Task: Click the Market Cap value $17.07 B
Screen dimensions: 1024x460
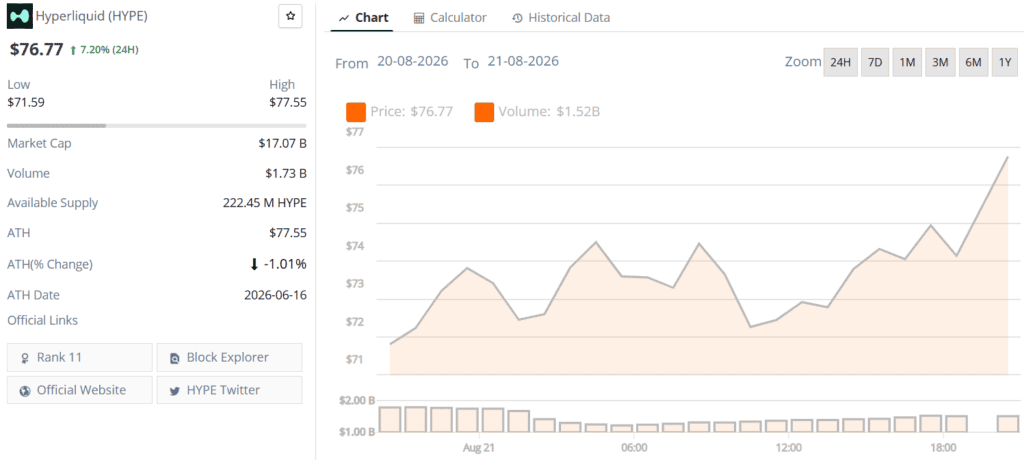Action: pyautogui.click(x=282, y=144)
